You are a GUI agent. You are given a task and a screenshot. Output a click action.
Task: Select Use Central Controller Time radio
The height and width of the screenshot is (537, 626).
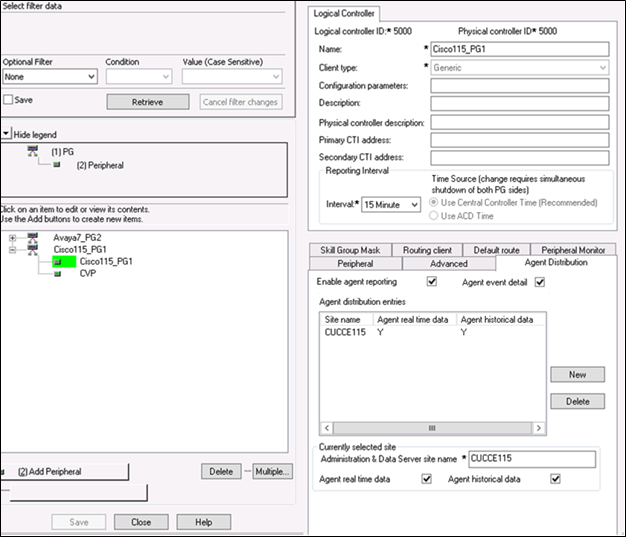click(x=434, y=202)
